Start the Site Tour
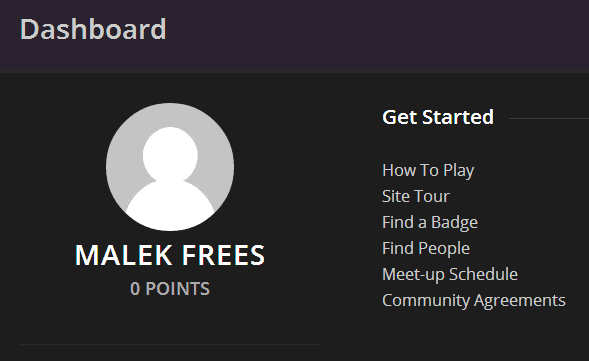The width and height of the screenshot is (589, 361). (415, 196)
